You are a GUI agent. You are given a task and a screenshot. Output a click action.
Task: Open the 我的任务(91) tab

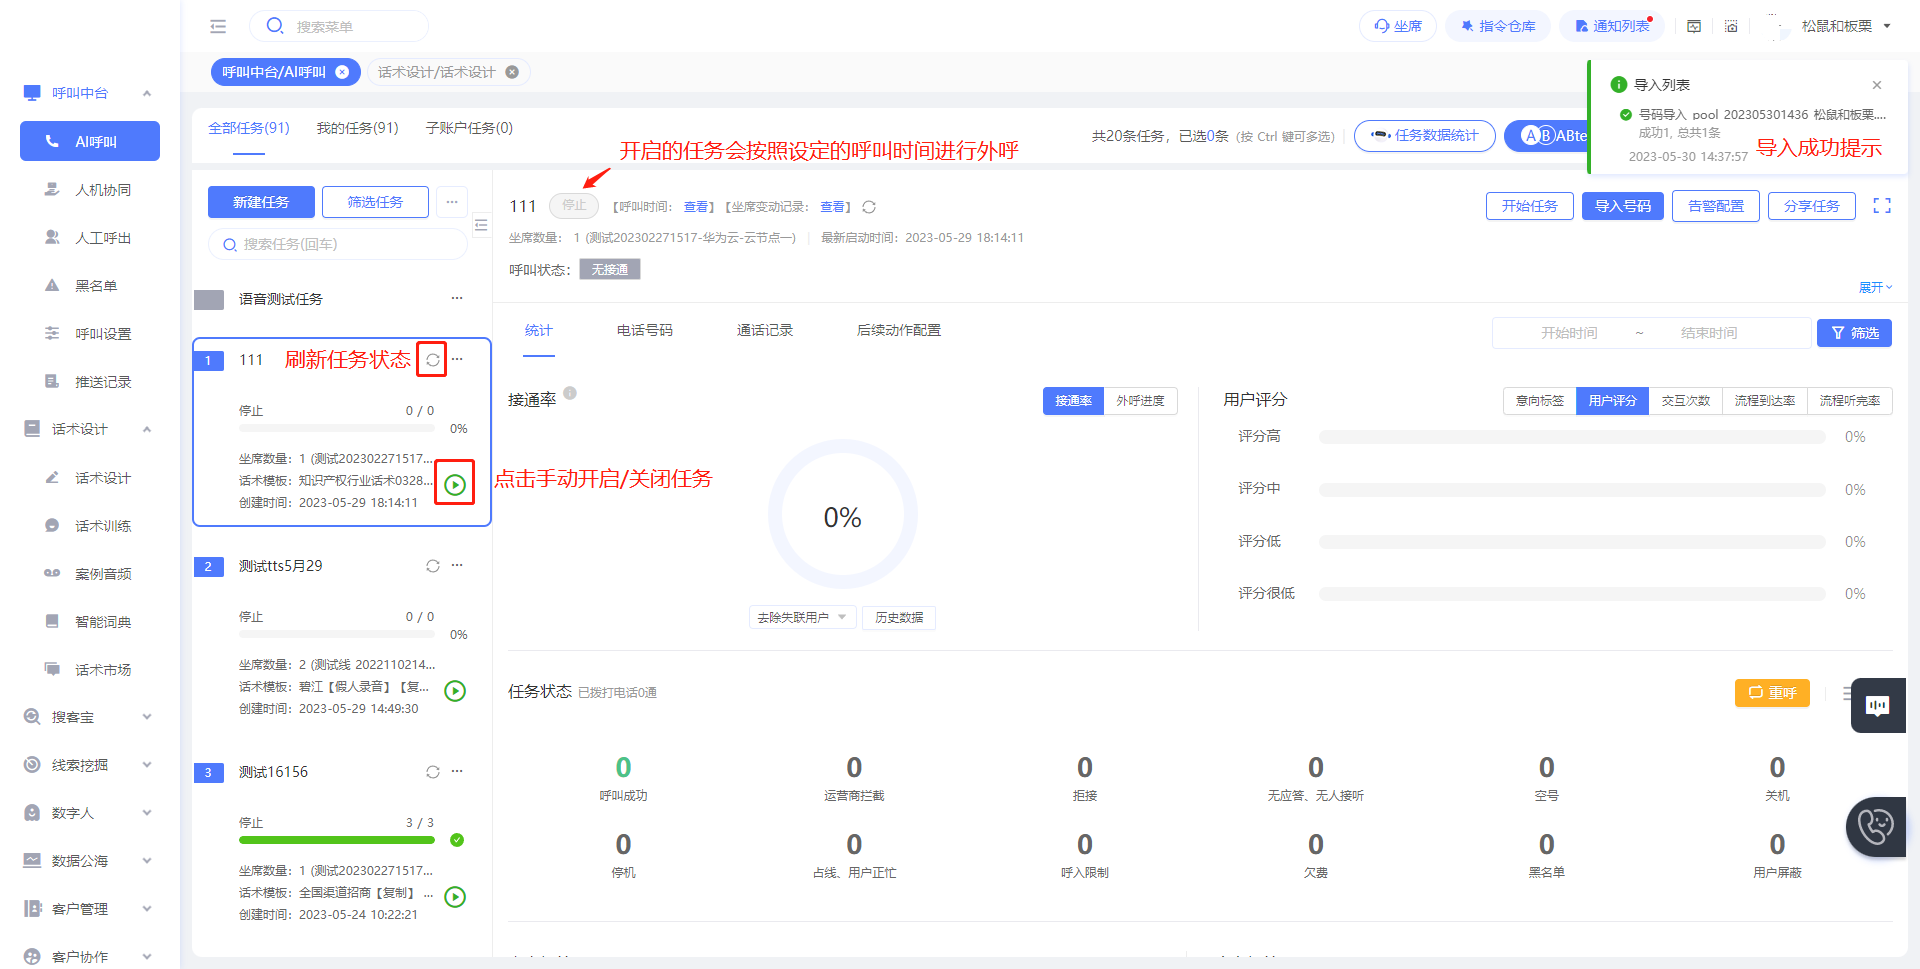point(357,128)
